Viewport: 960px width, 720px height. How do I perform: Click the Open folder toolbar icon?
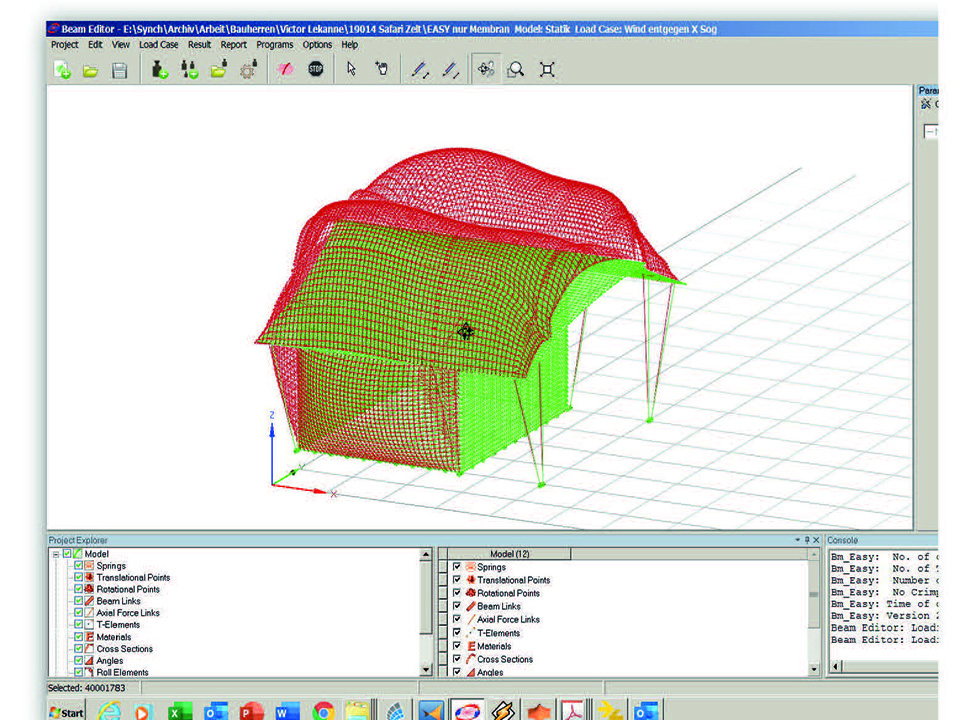click(x=90, y=70)
